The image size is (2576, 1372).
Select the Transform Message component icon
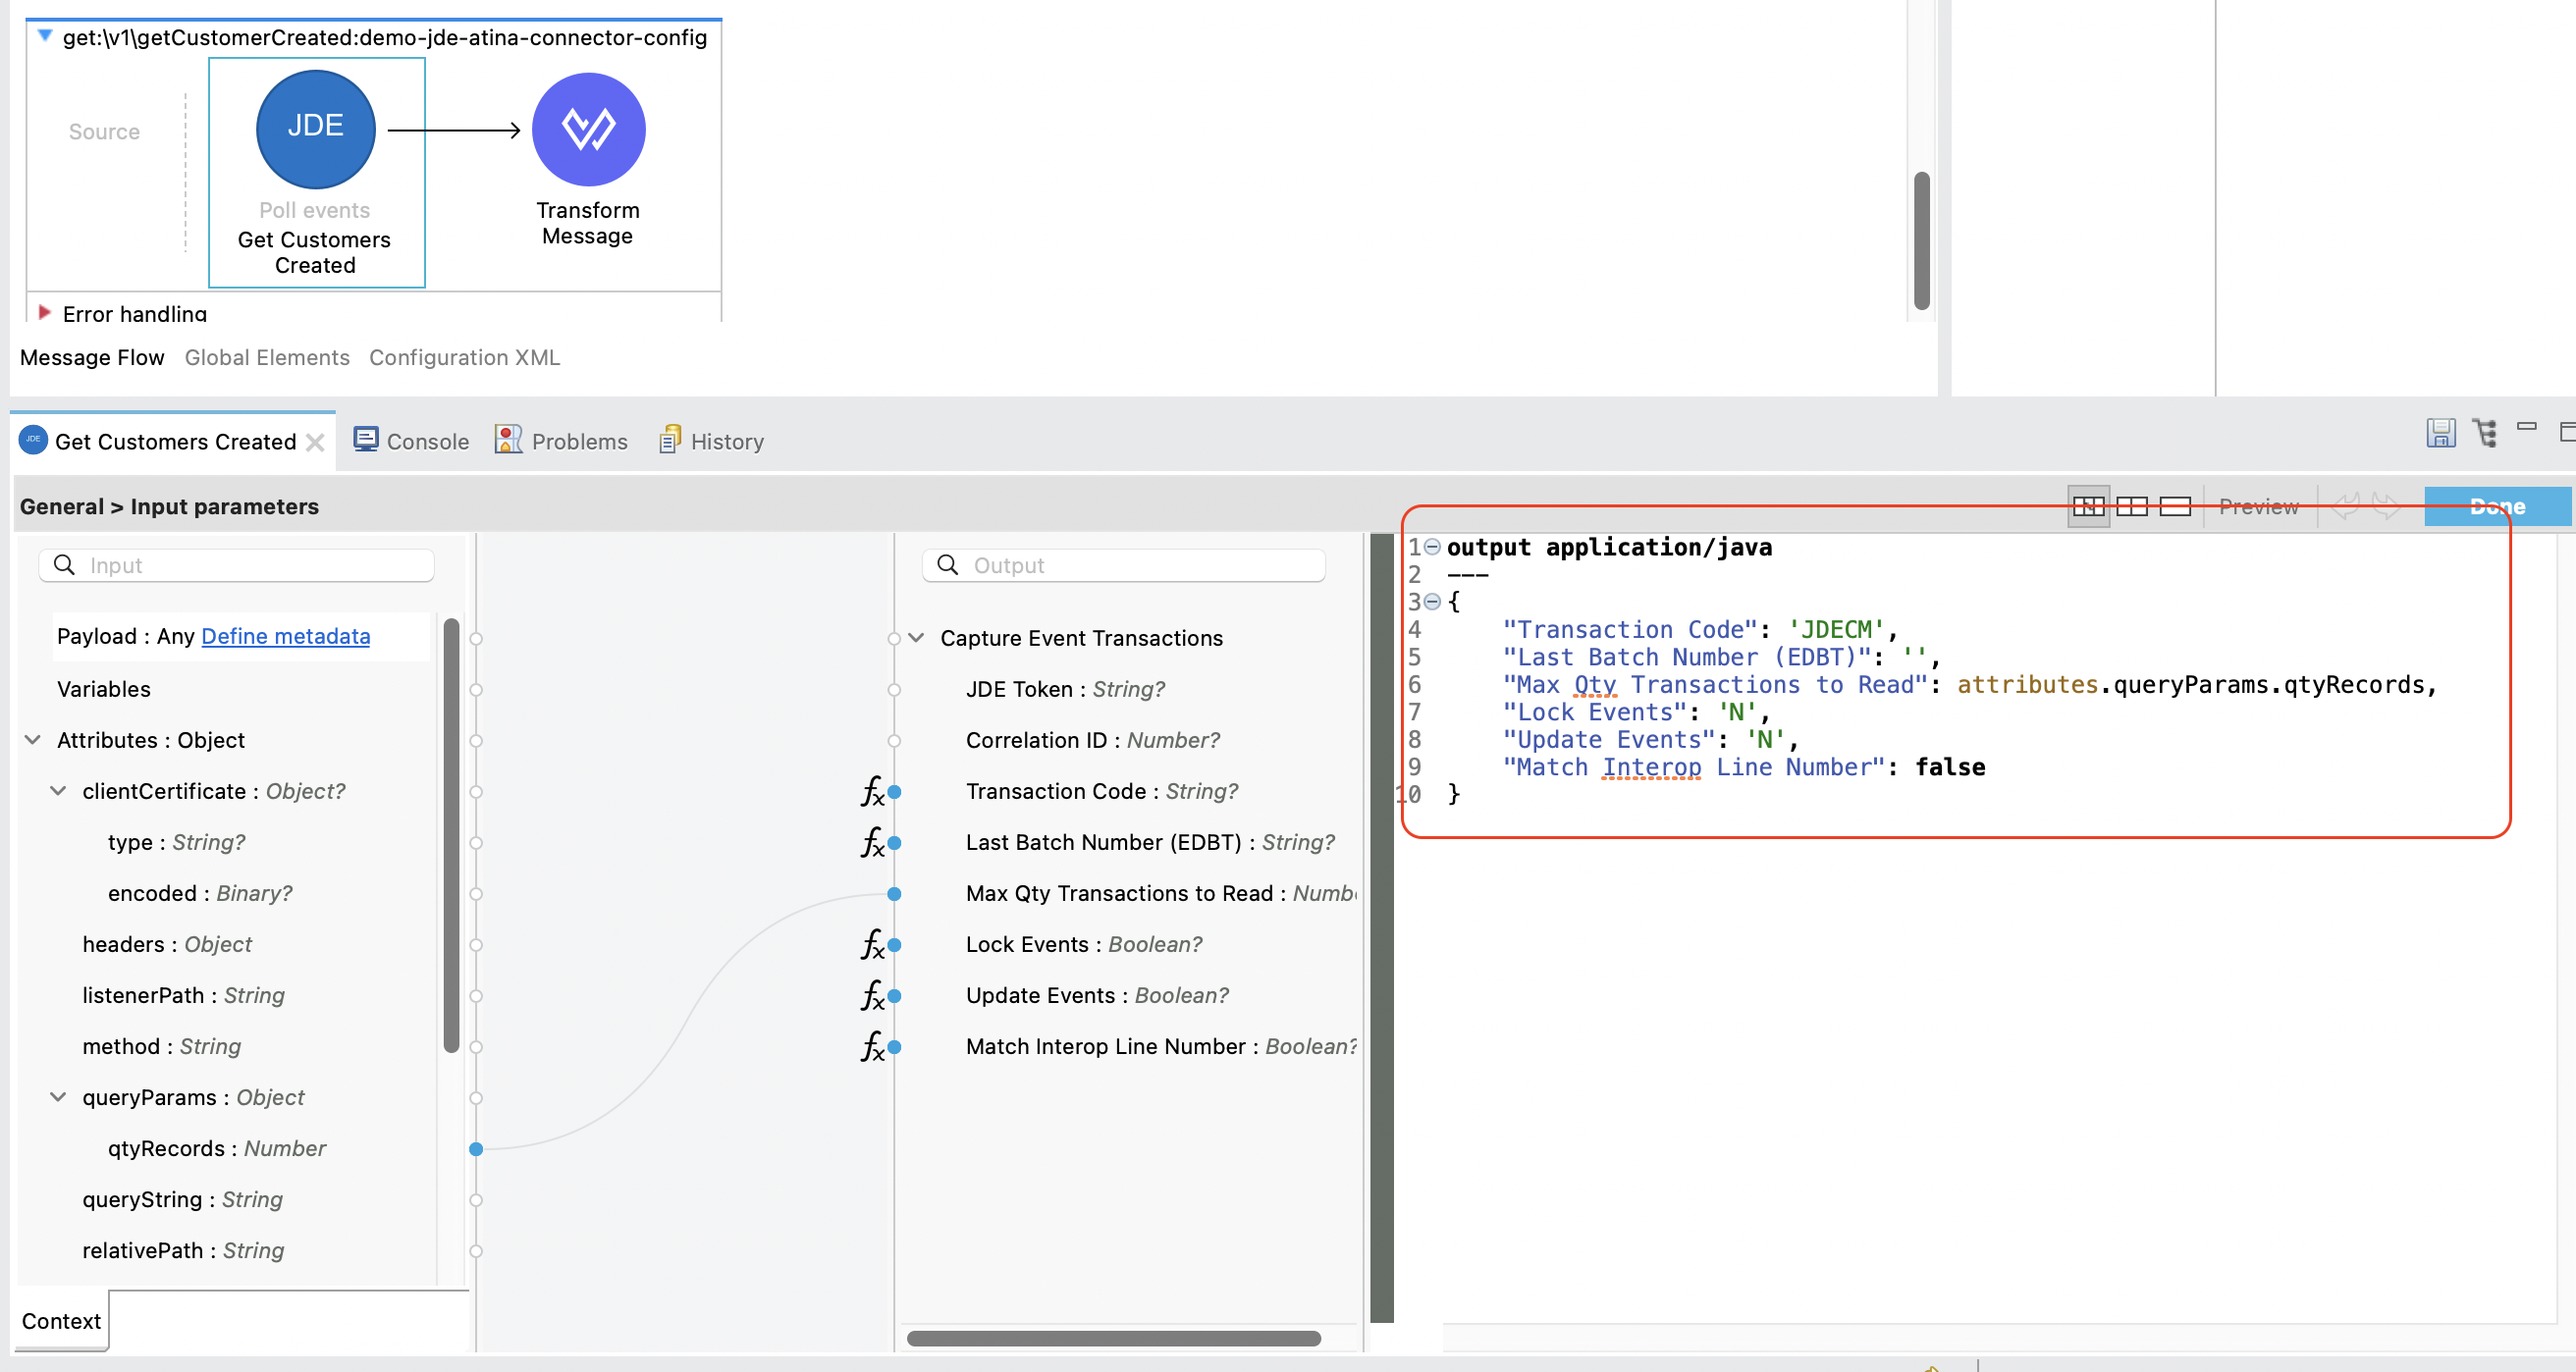[x=588, y=130]
